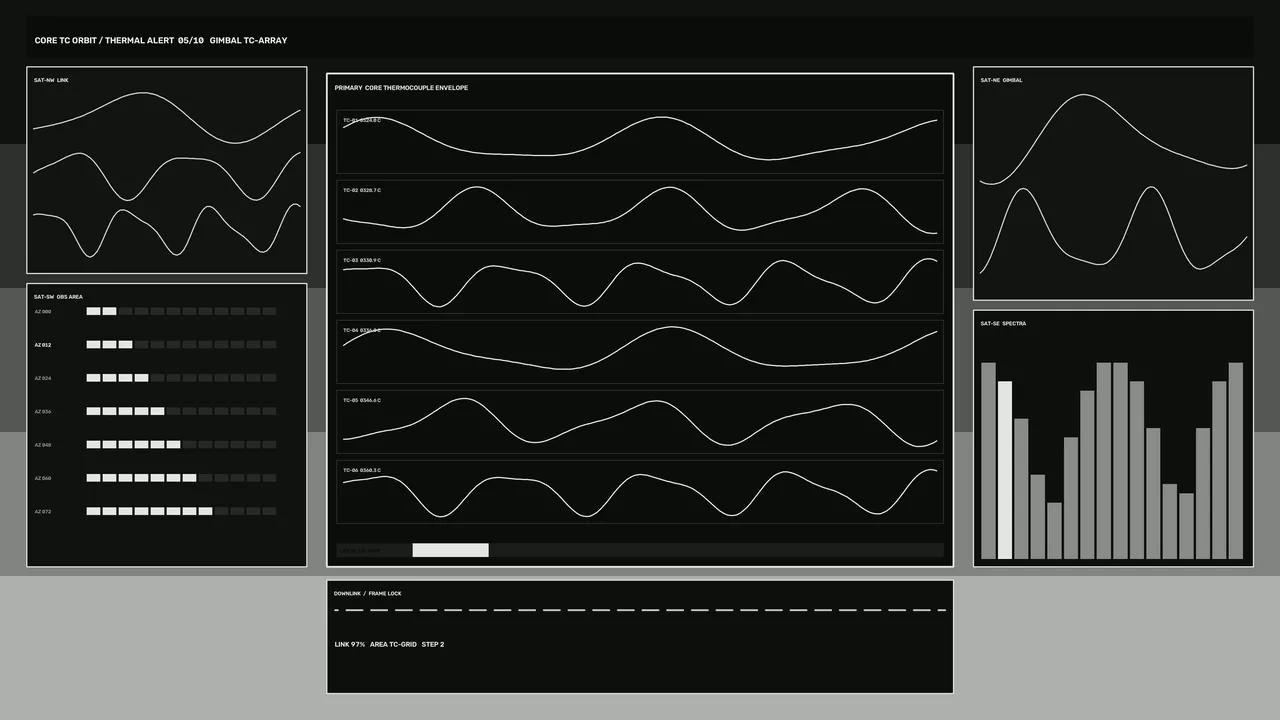Select the TC-02 0328.7 C label
This screenshot has width=1280, height=720.
[362, 190]
